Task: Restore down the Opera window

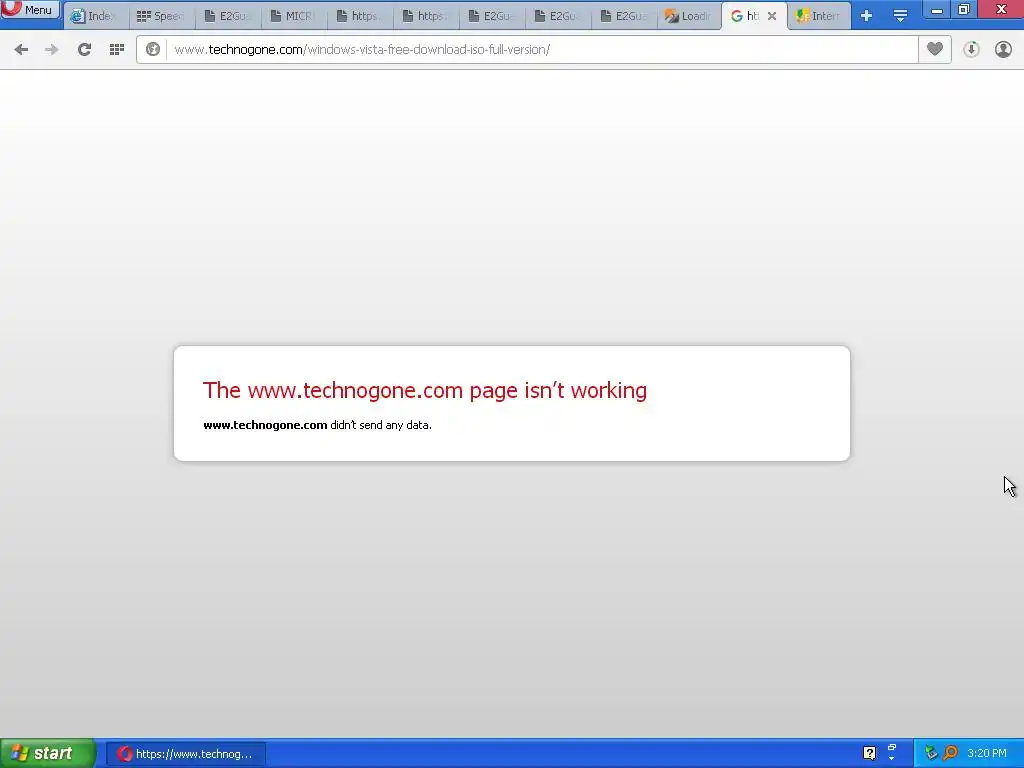Action: [x=964, y=10]
